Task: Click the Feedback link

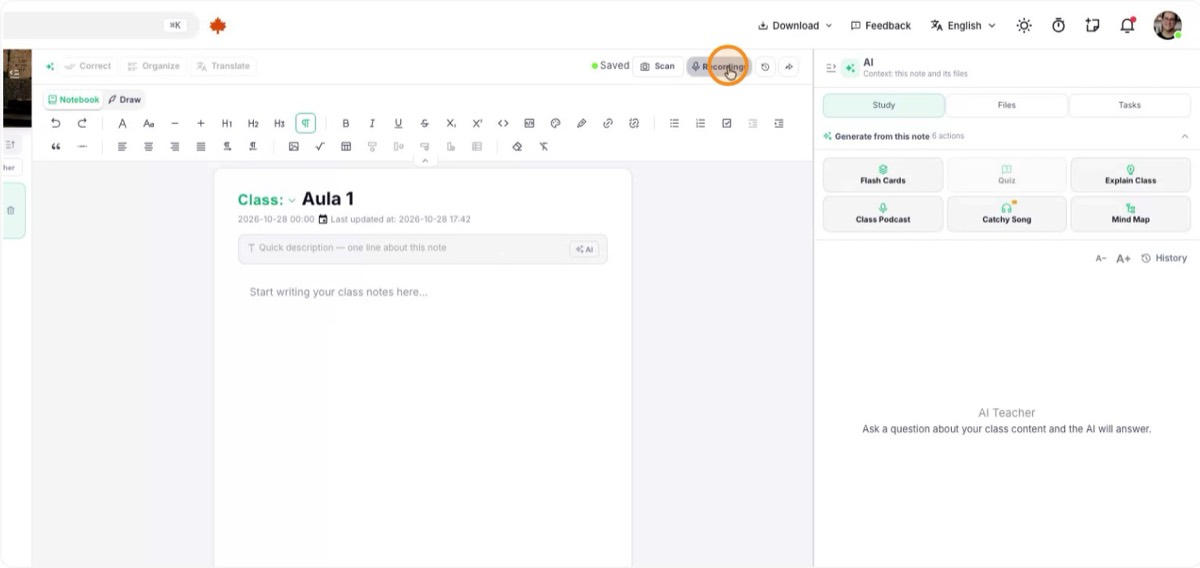Action: [x=881, y=25]
